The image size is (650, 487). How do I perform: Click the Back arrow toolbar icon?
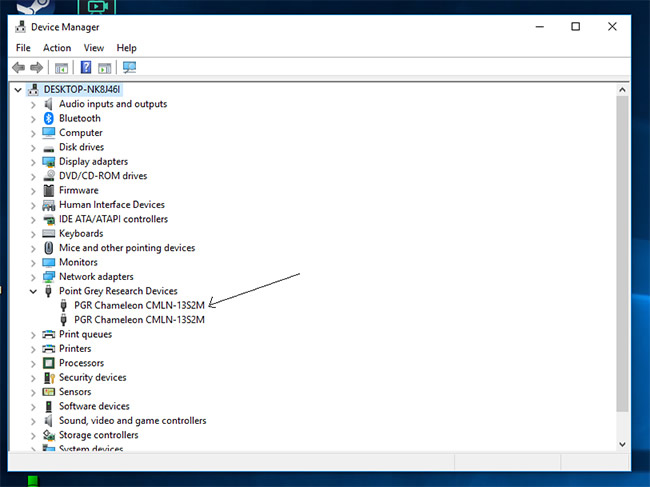(x=18, y=68)
